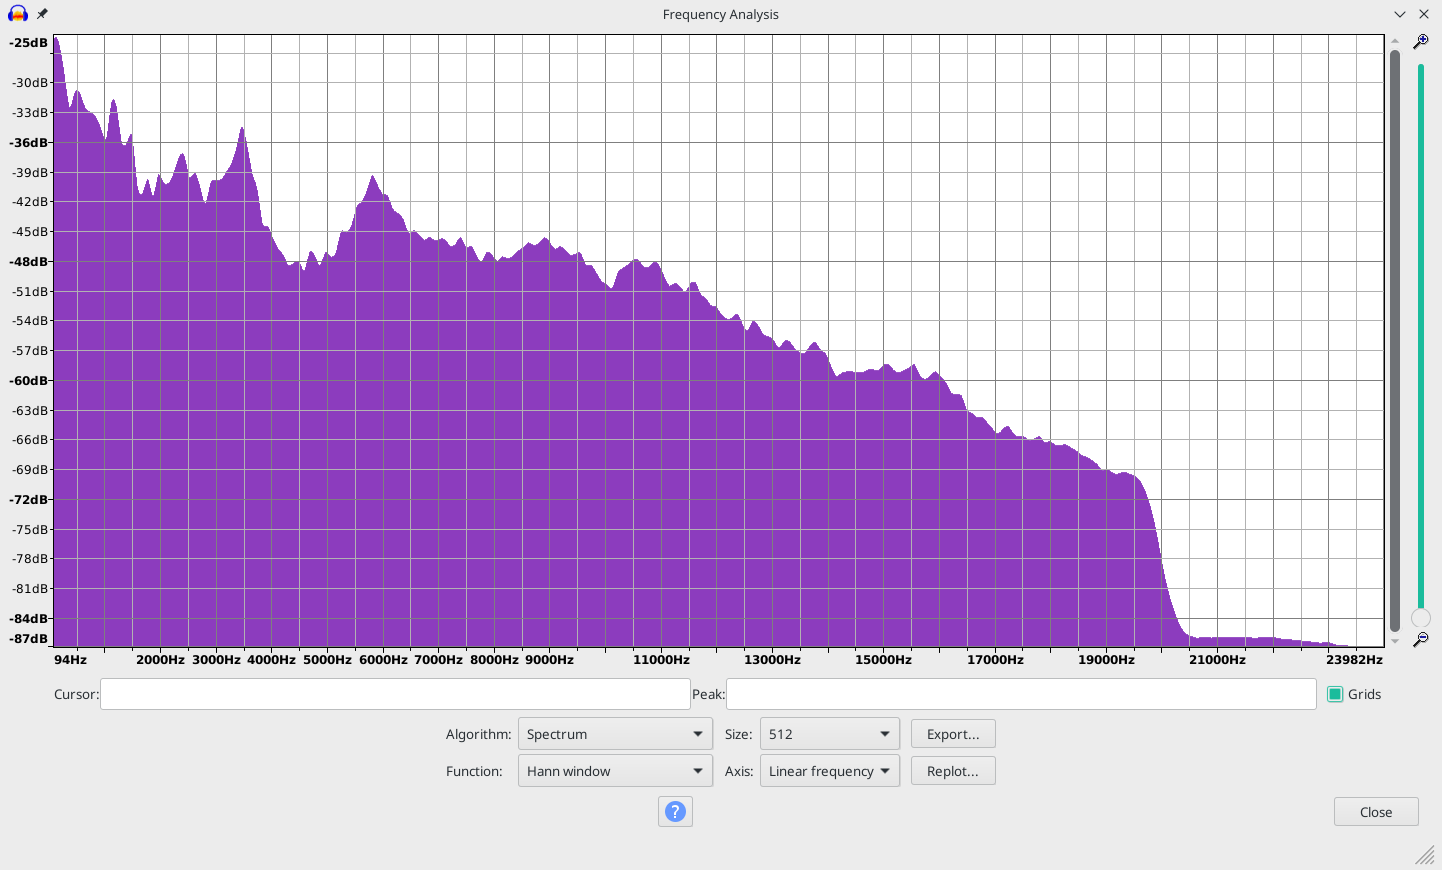Click the -36dB axis label
Viewport: 1442px width, 870px height.
pyautogui.click(x=28, y=142)
